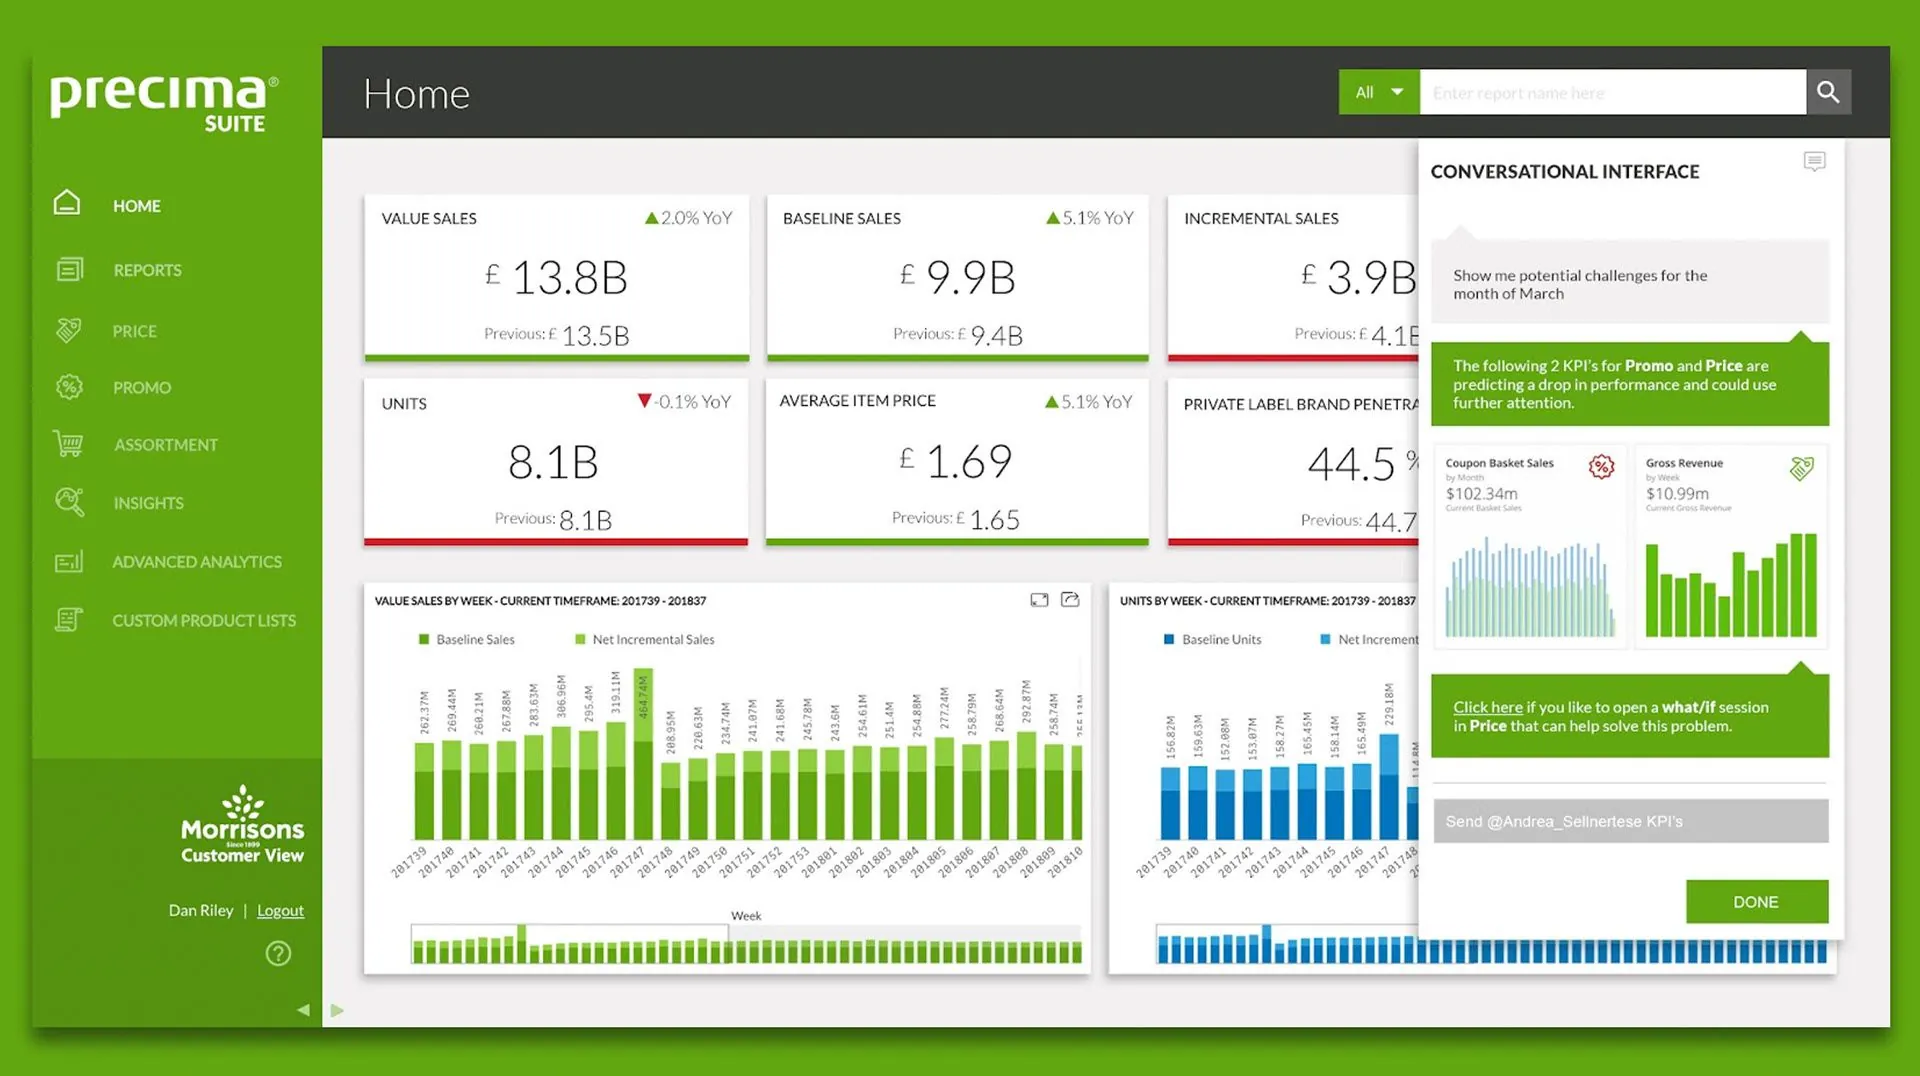Toggle Baseline Sales legend swatch

[x=424, y=640]
